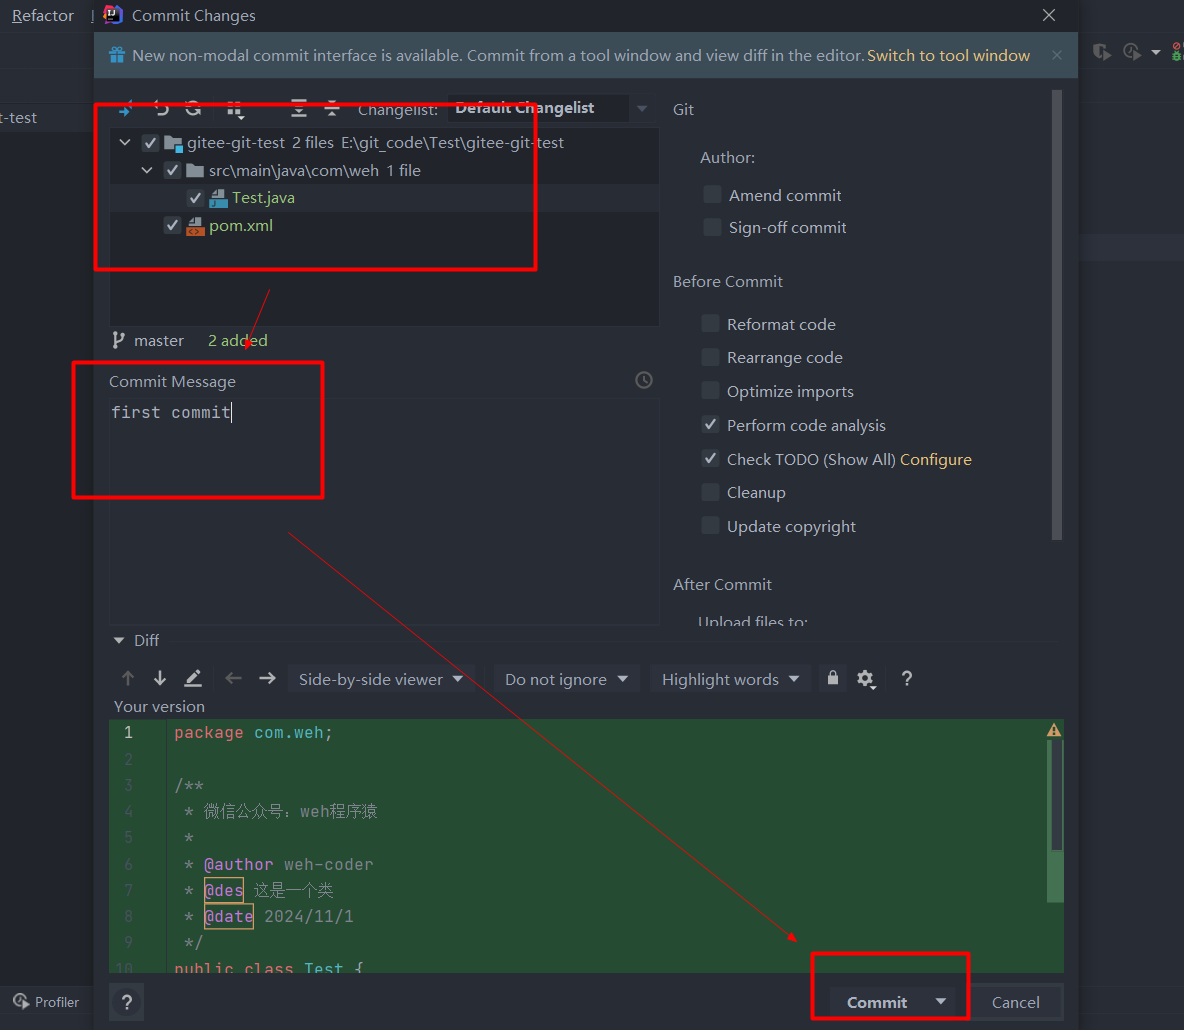The height and width of the screenshot is (1030, 1184).
Task: Open Highlight words dropdown
Action: pos(730,679)
